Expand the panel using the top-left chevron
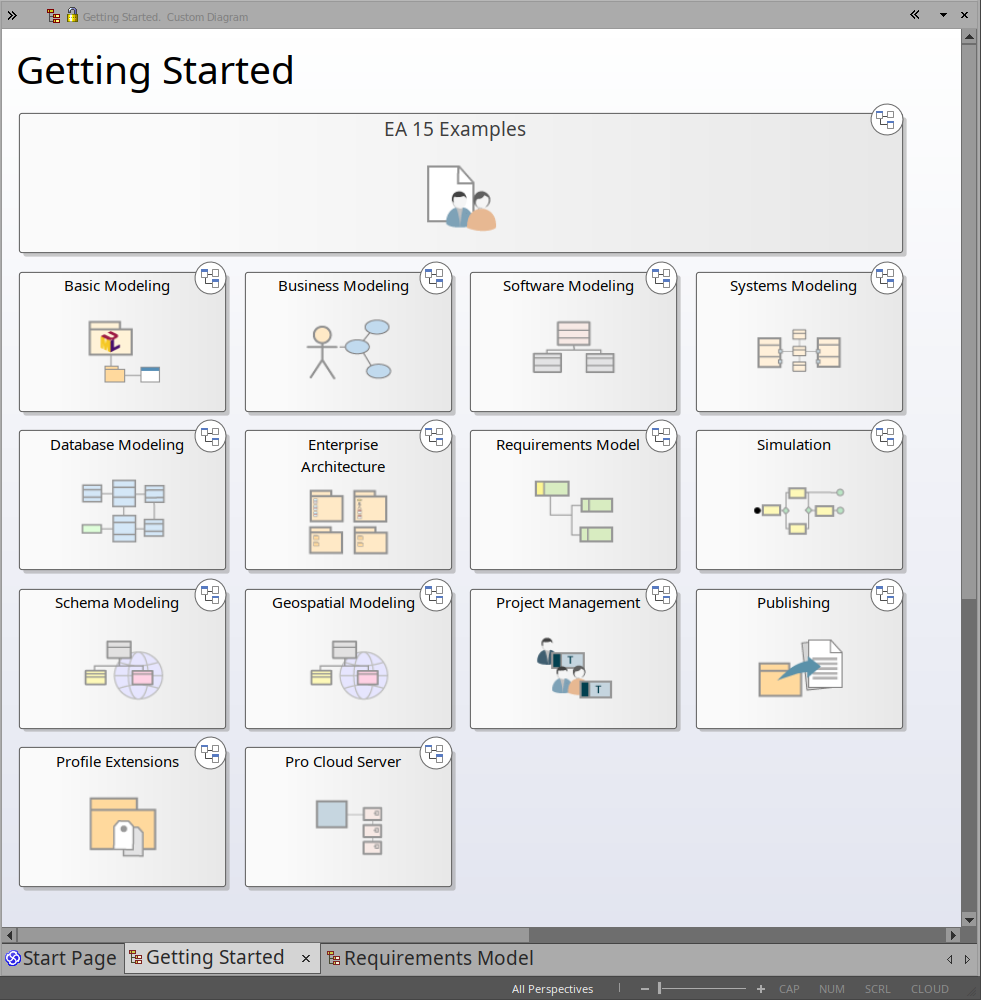 12,15
